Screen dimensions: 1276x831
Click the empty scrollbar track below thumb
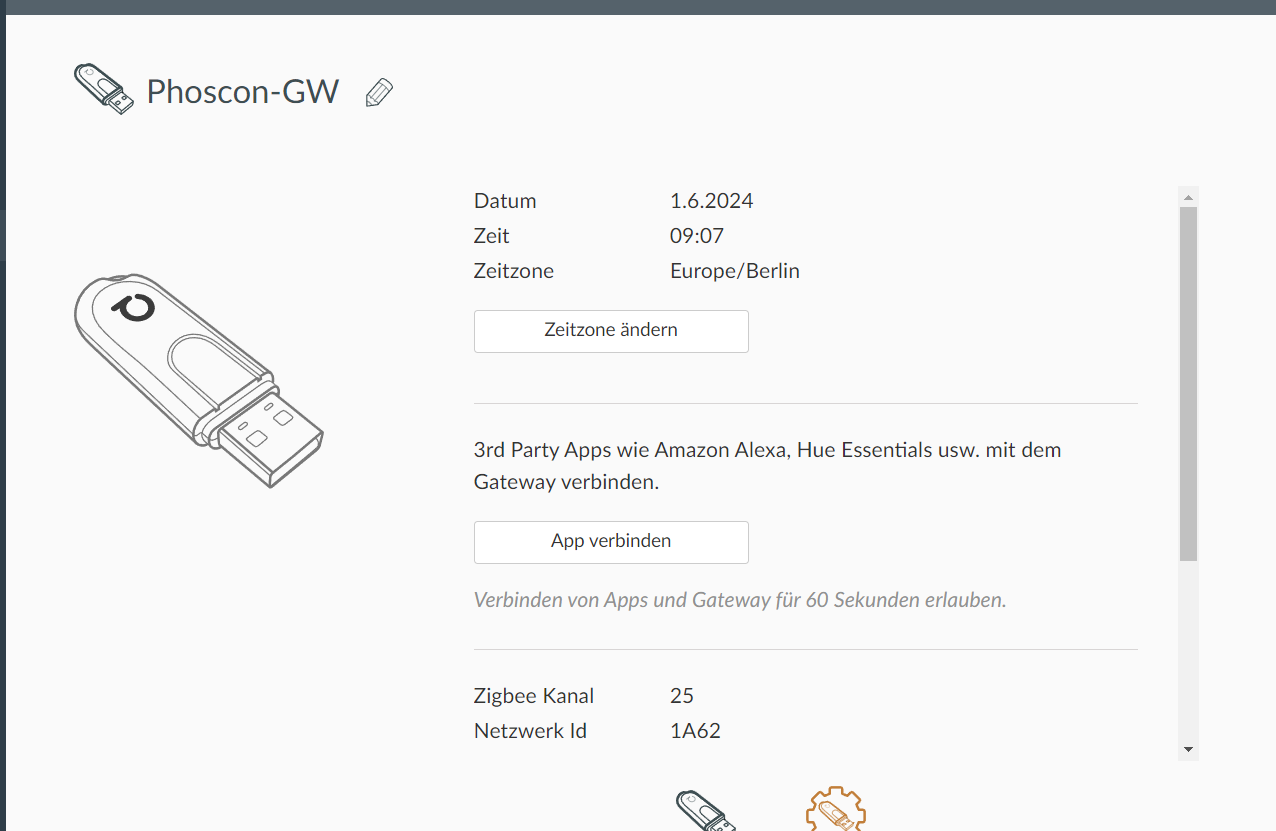pos(1188,650)
